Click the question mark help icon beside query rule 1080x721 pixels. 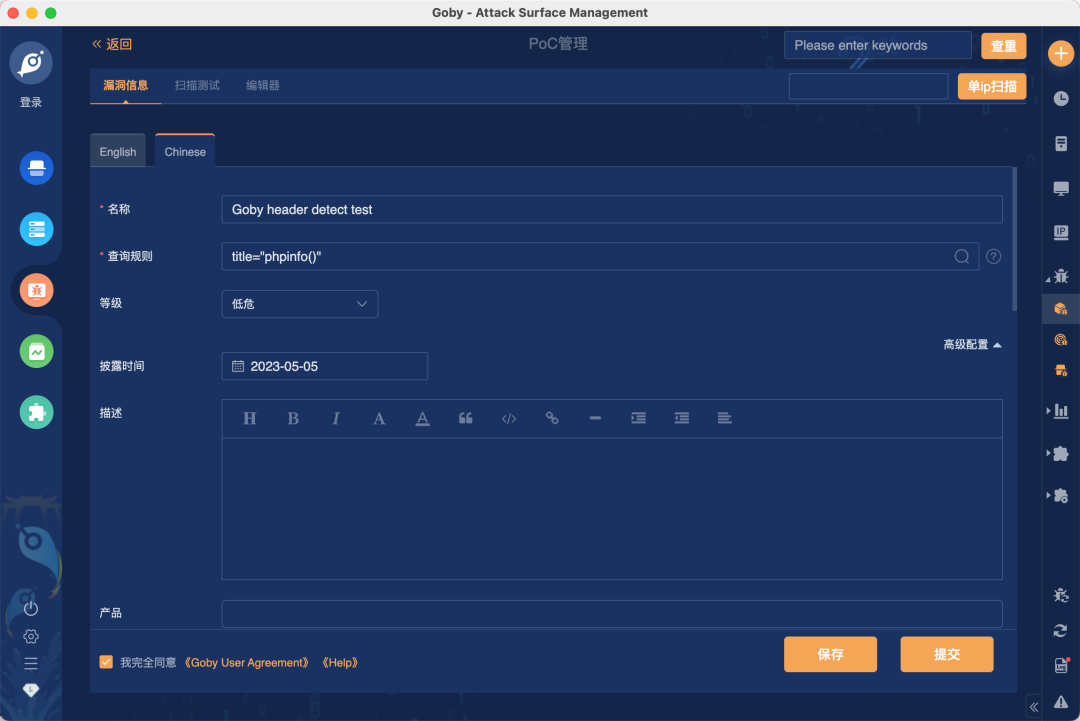(993, 256)
